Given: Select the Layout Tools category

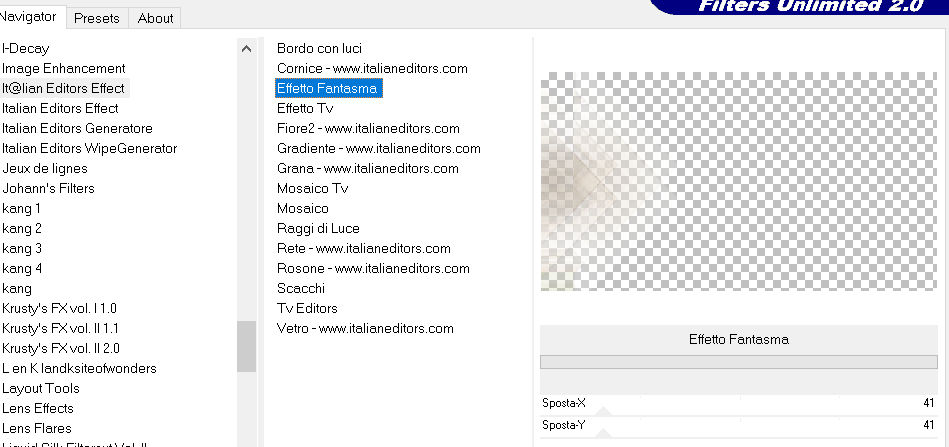Looking at the screenshot, I should tap(41, 388).
